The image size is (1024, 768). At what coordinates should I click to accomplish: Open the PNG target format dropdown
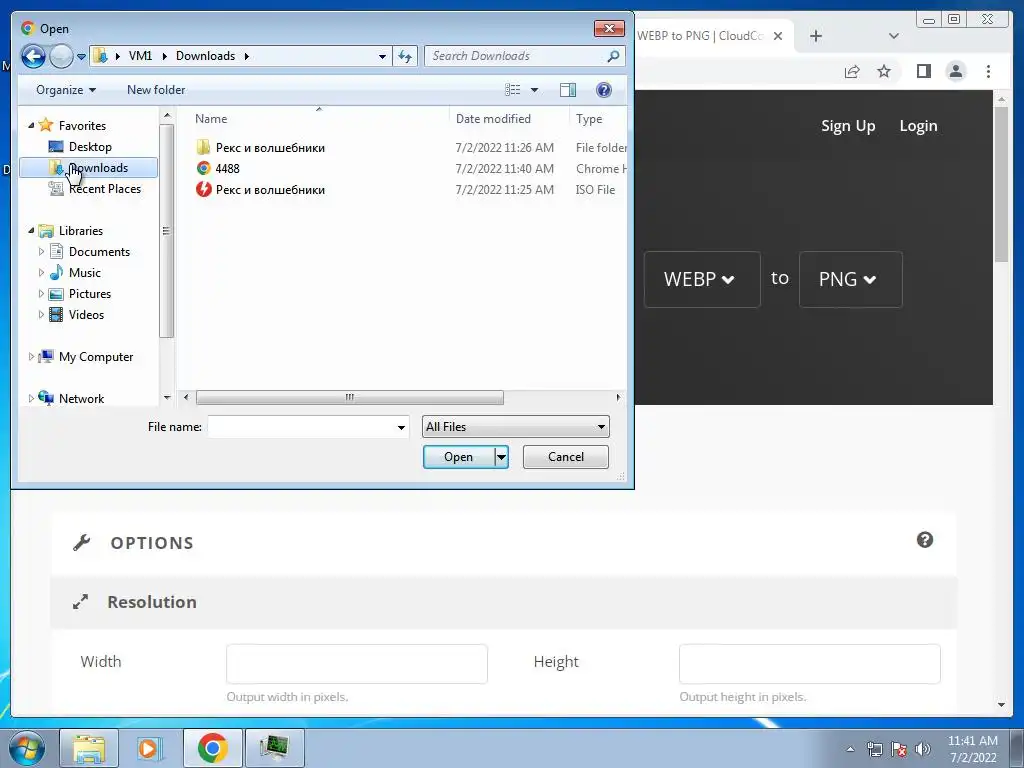coord(850,280)
